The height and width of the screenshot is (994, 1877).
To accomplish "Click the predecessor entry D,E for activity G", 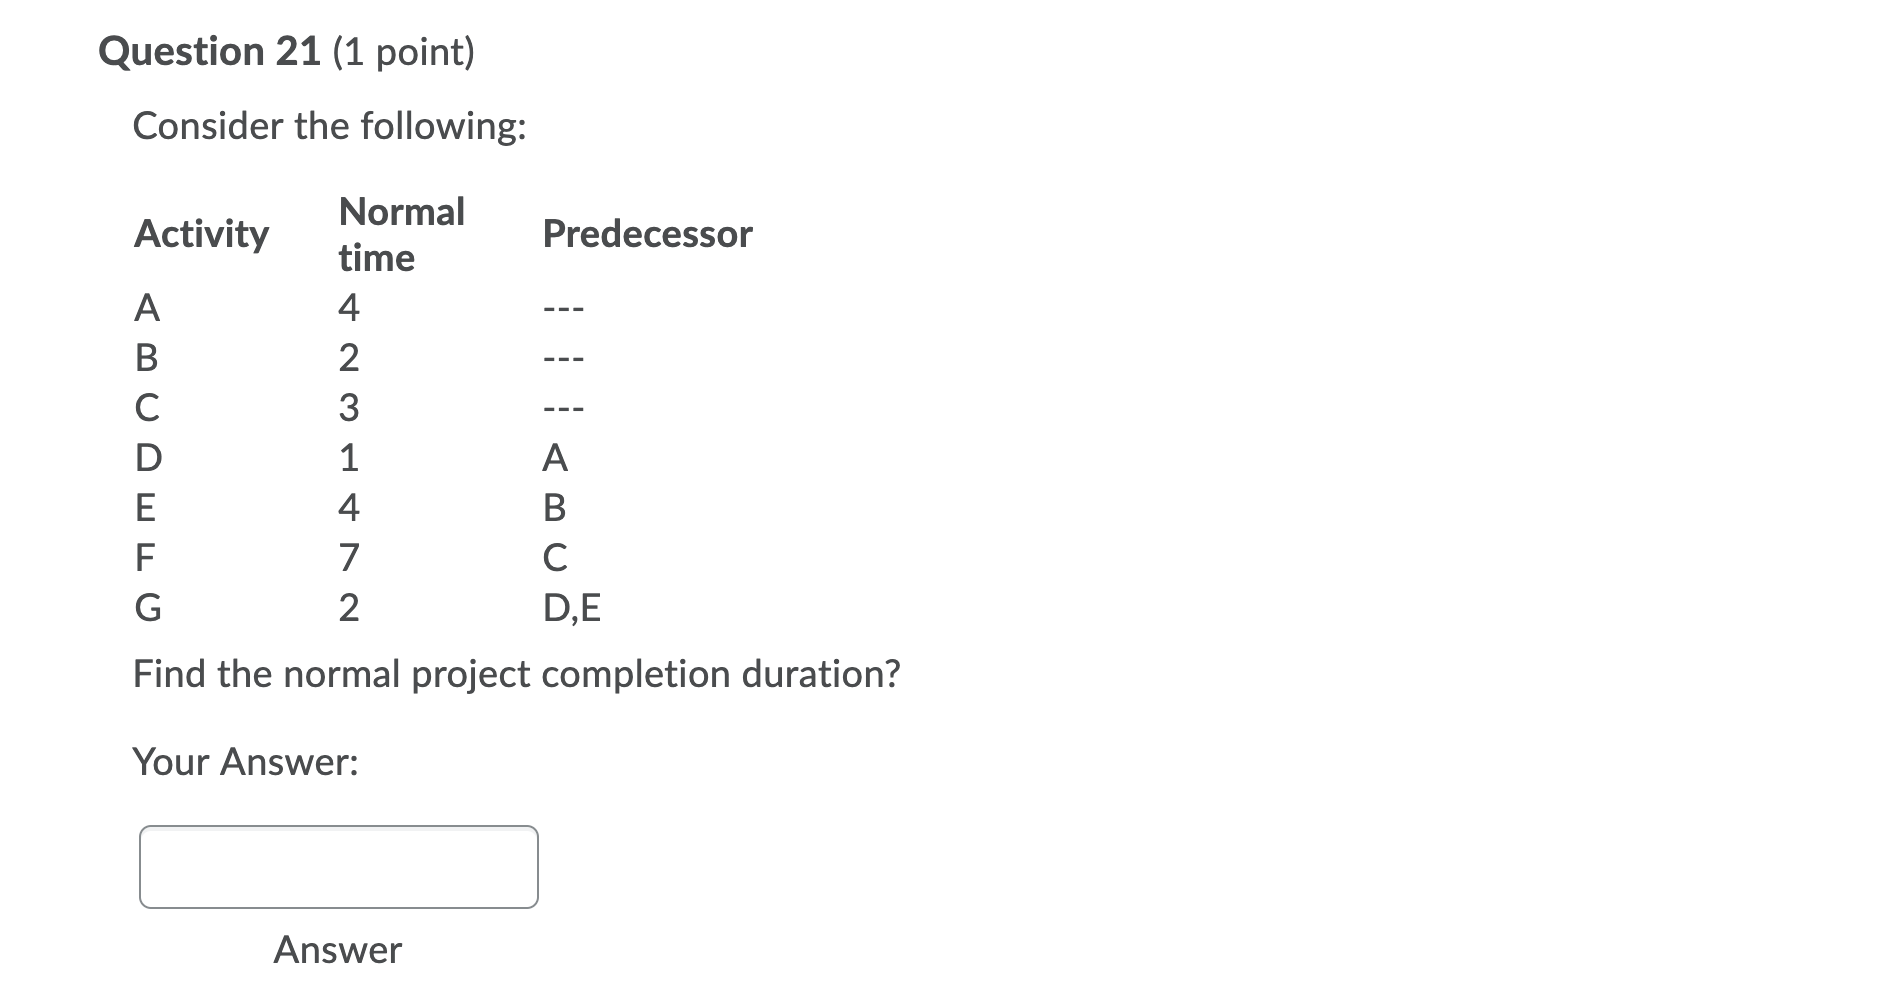I will [570, 608].
